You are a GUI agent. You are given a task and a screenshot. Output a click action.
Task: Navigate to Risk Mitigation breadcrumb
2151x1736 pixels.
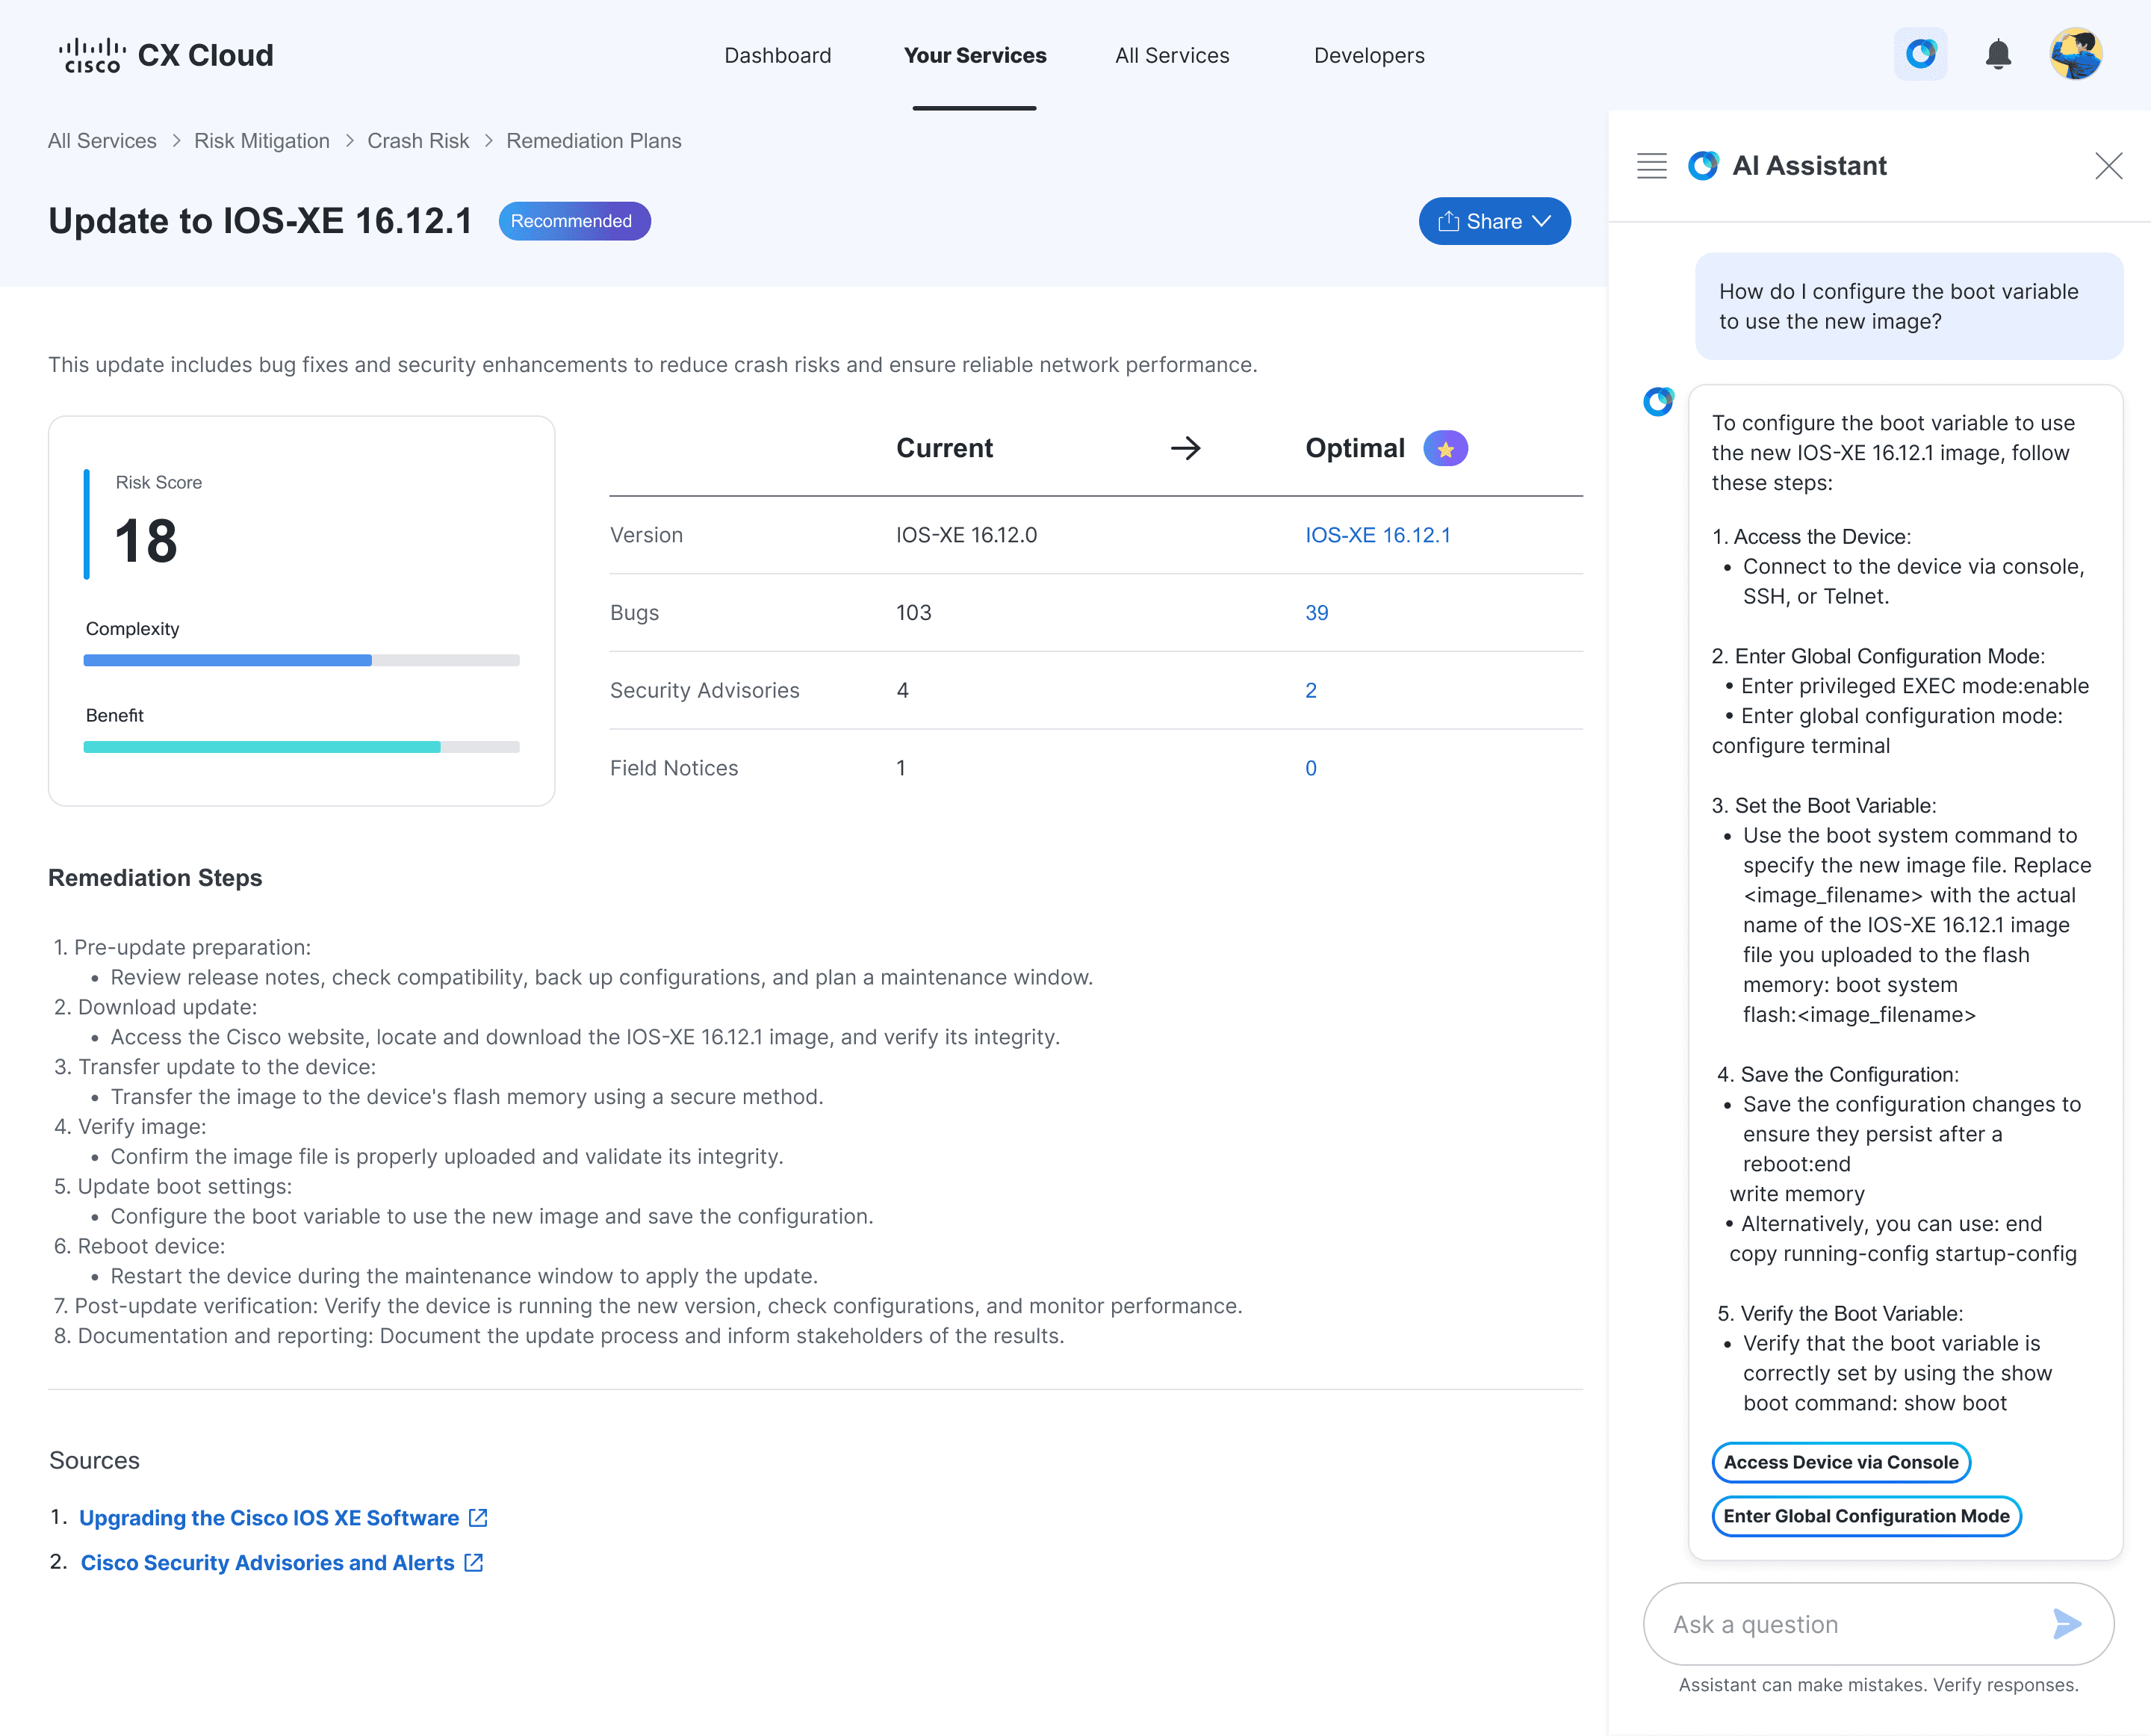tap(261, 141)
